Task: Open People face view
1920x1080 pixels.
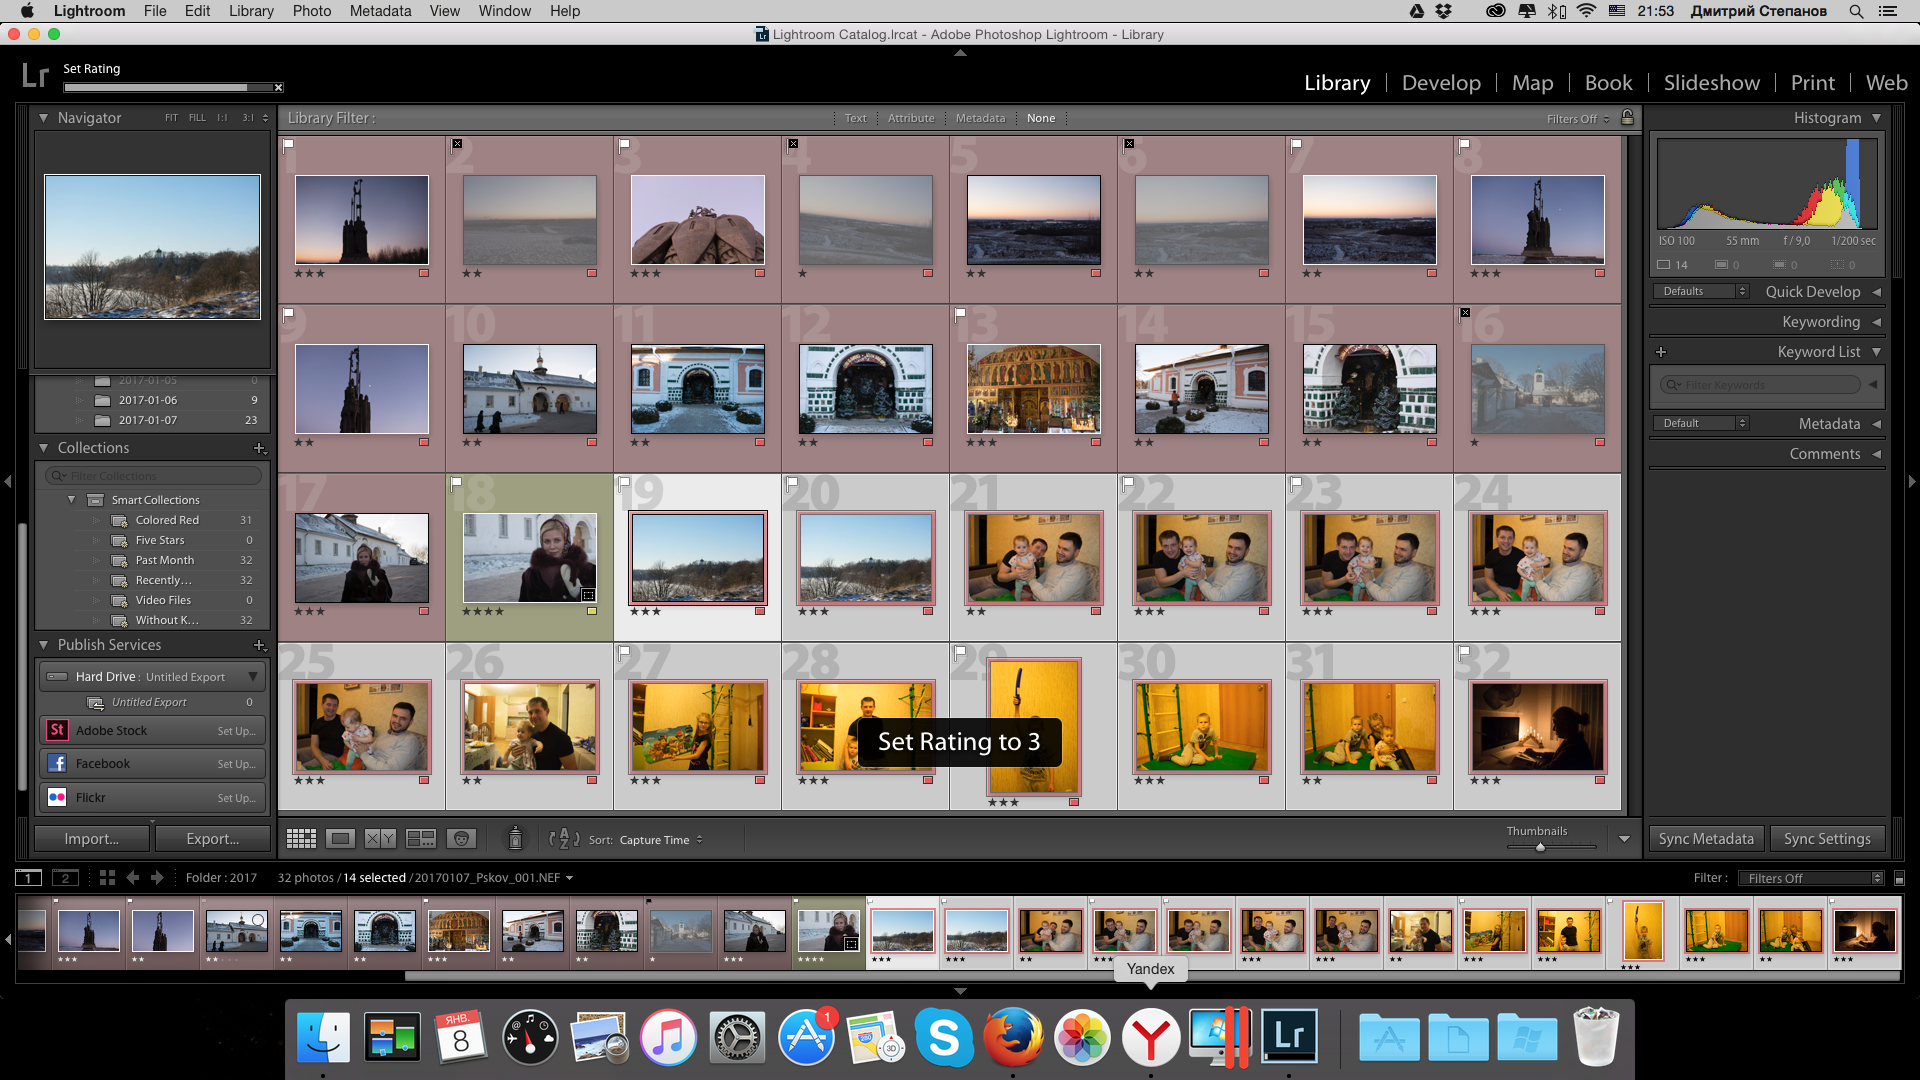Action: (461, 839)
